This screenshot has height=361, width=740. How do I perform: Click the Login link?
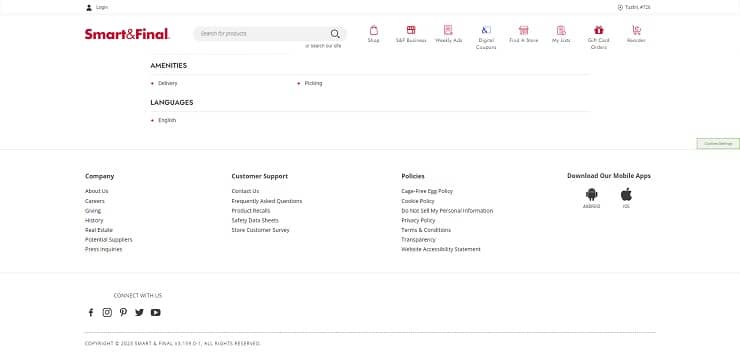[x=102, y=8]
